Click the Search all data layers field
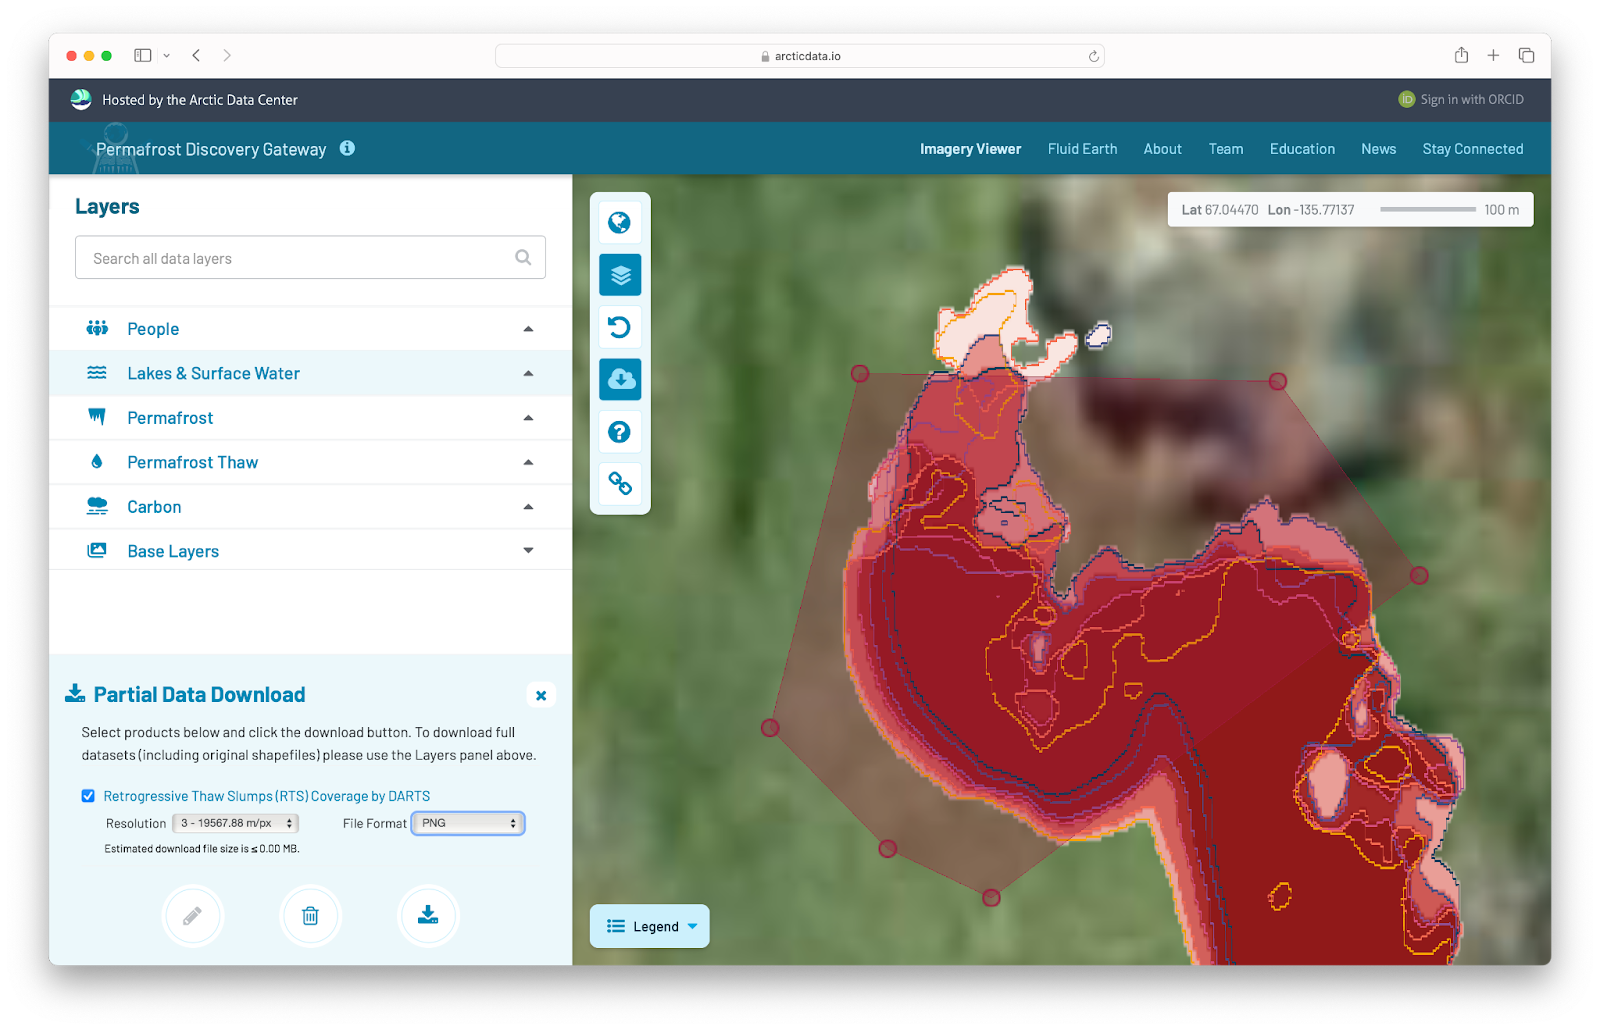The height and width of the screenshot is (1030, 1600). pyautogui.click(x=300, y=258)
